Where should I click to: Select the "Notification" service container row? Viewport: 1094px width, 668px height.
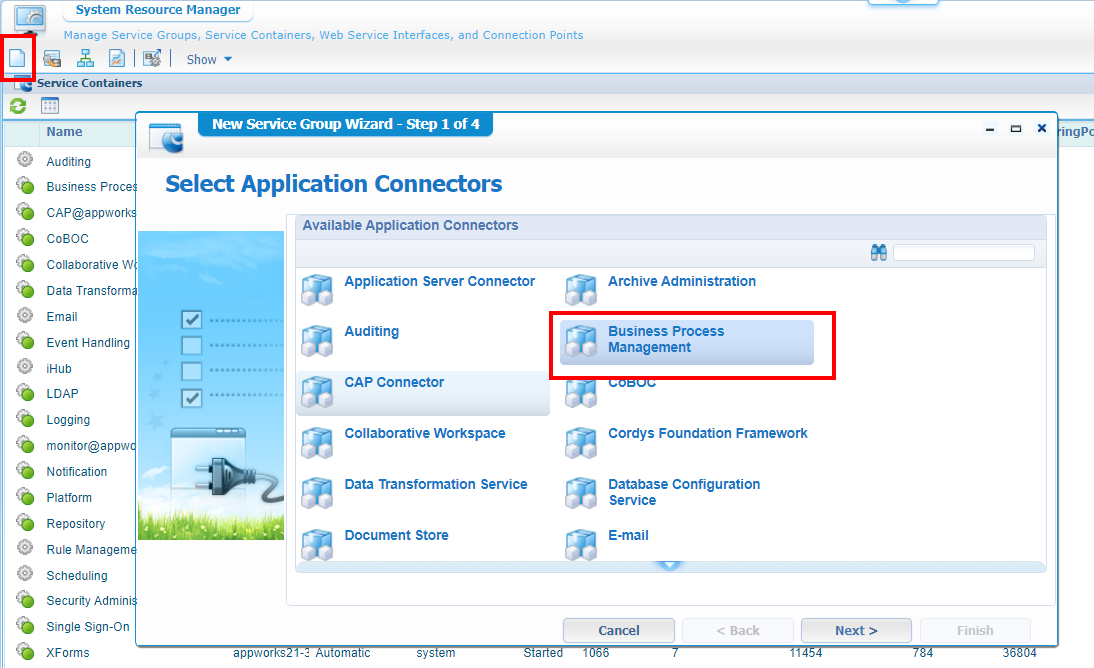pos(77,472)
